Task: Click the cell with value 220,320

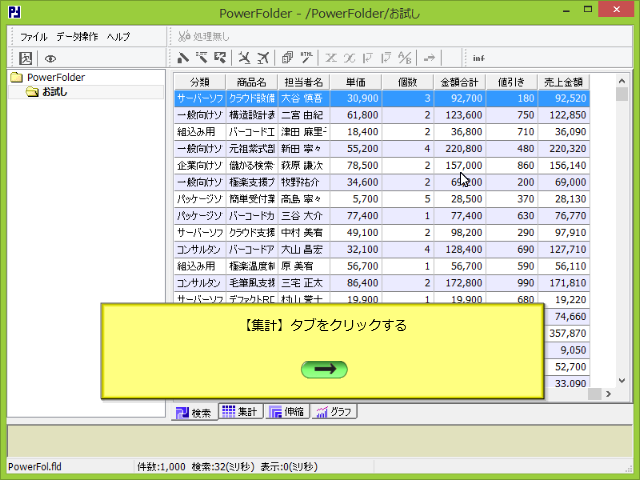Action: pyautogui.click(x=563, y=149)
